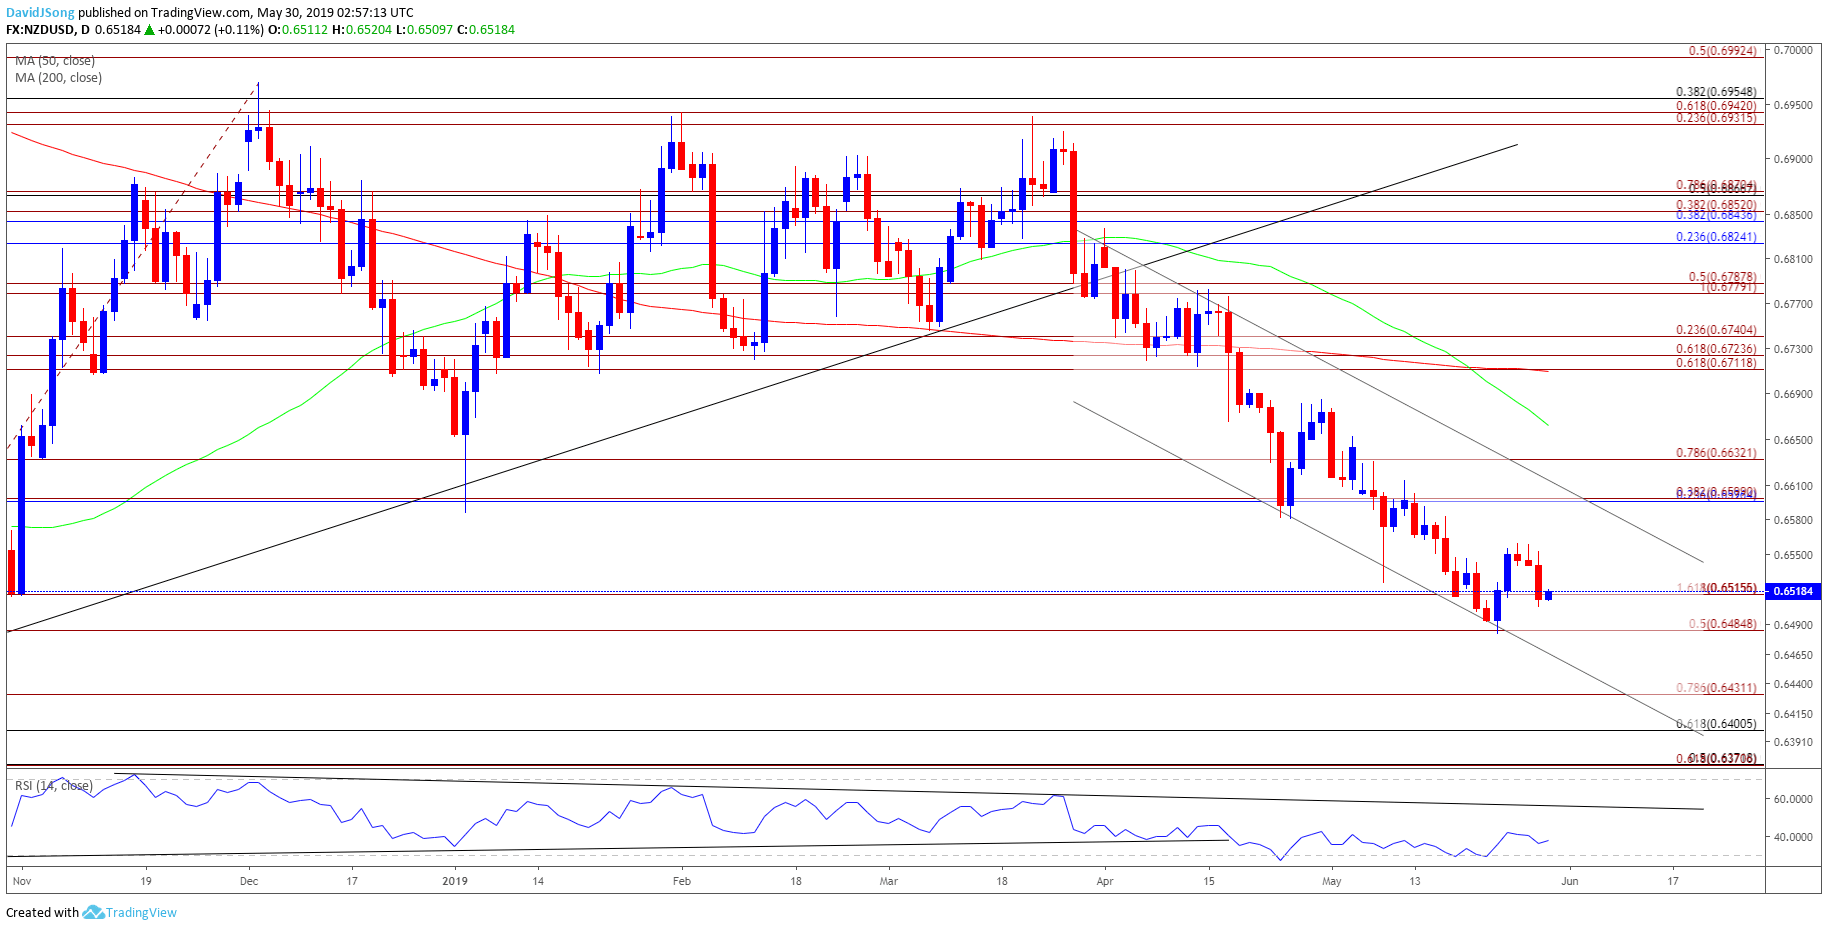Image resolution: width=1828 pixels, height=930 pixels.
Task: Click the Dec date axis label
Action: click(x=249, y=881)
